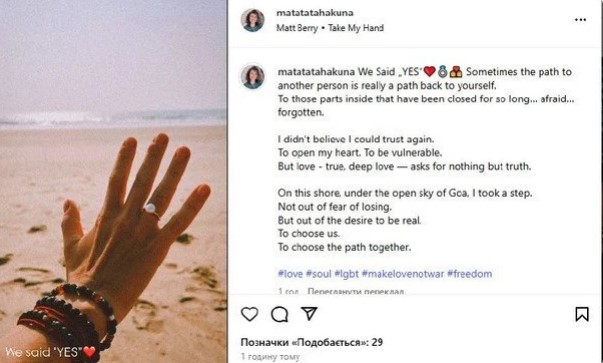603x363 pixels.
Task: Open comments with the speech bubble icon
Action: pos(280,314)
